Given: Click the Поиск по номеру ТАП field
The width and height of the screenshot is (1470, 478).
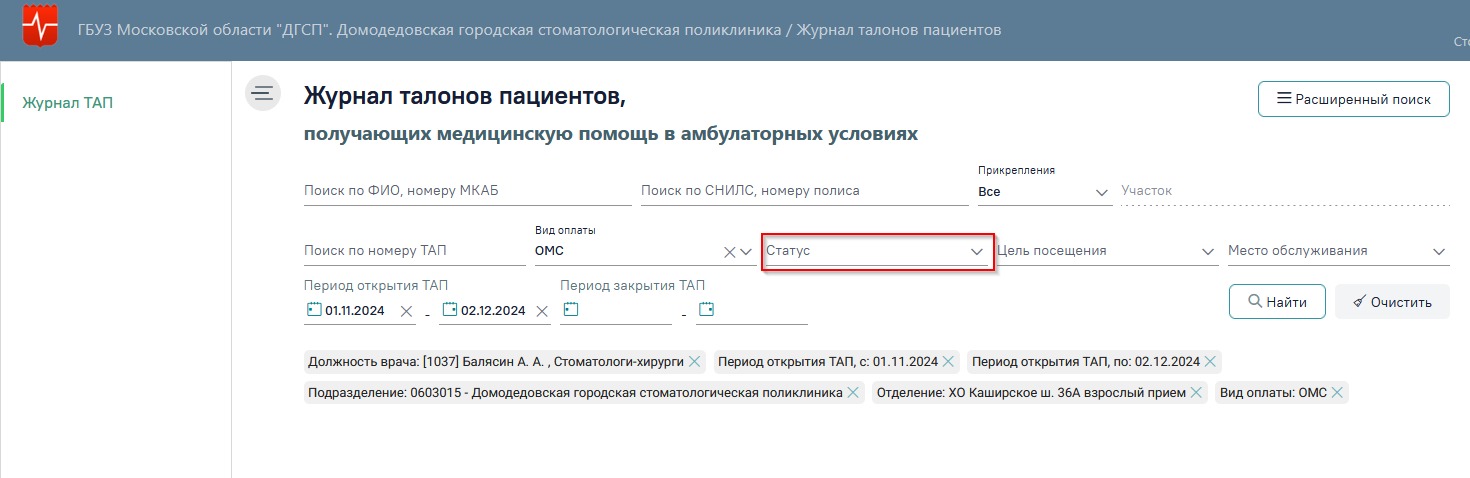Looking at the screenshot, I should tap(414, 251).
